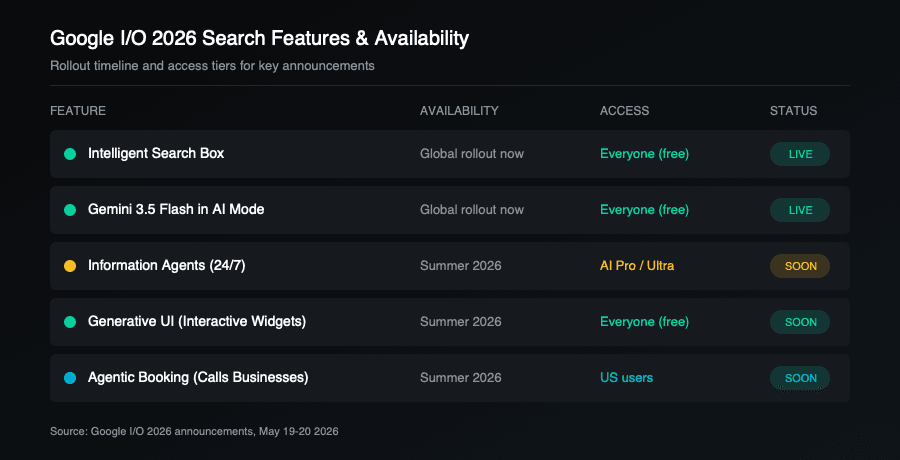Select 'Agentic Booking (Calls Businesses)' feature name
Viewport: 900px width, 460px height.
pos(198,378)
